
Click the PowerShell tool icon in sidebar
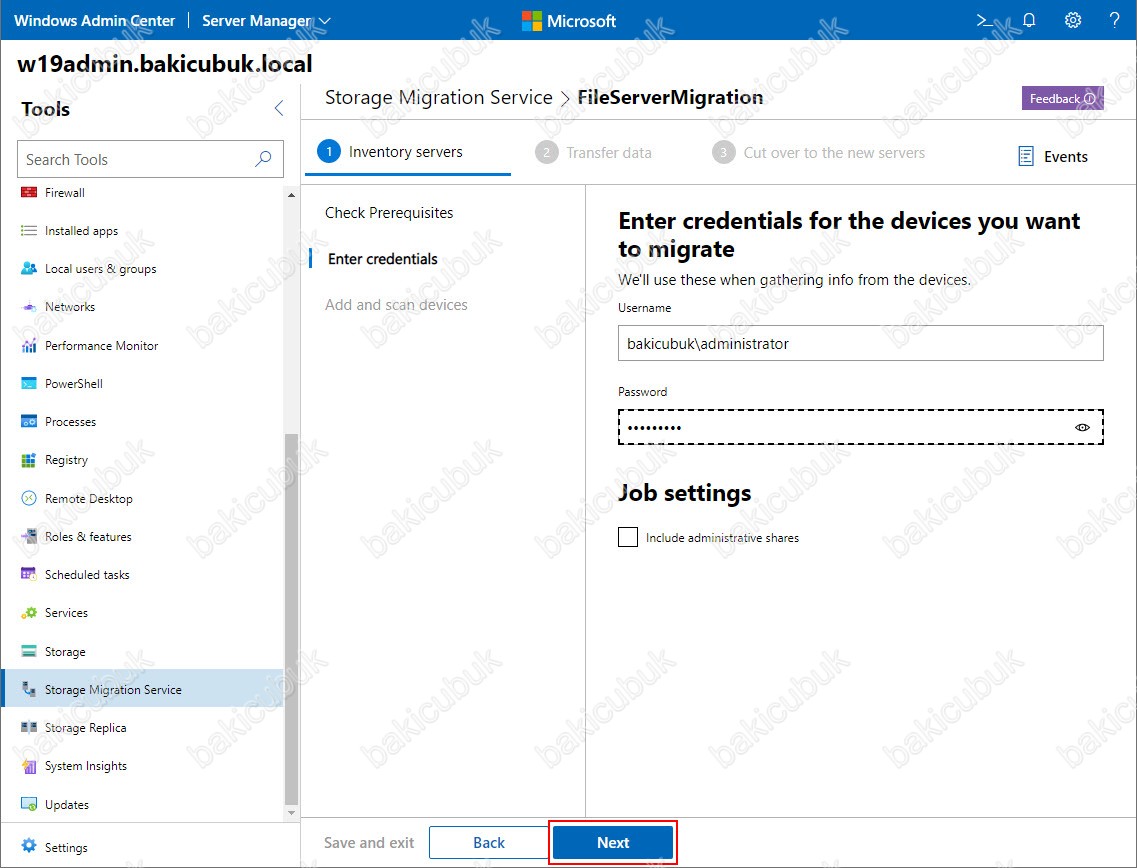(29, 384)
